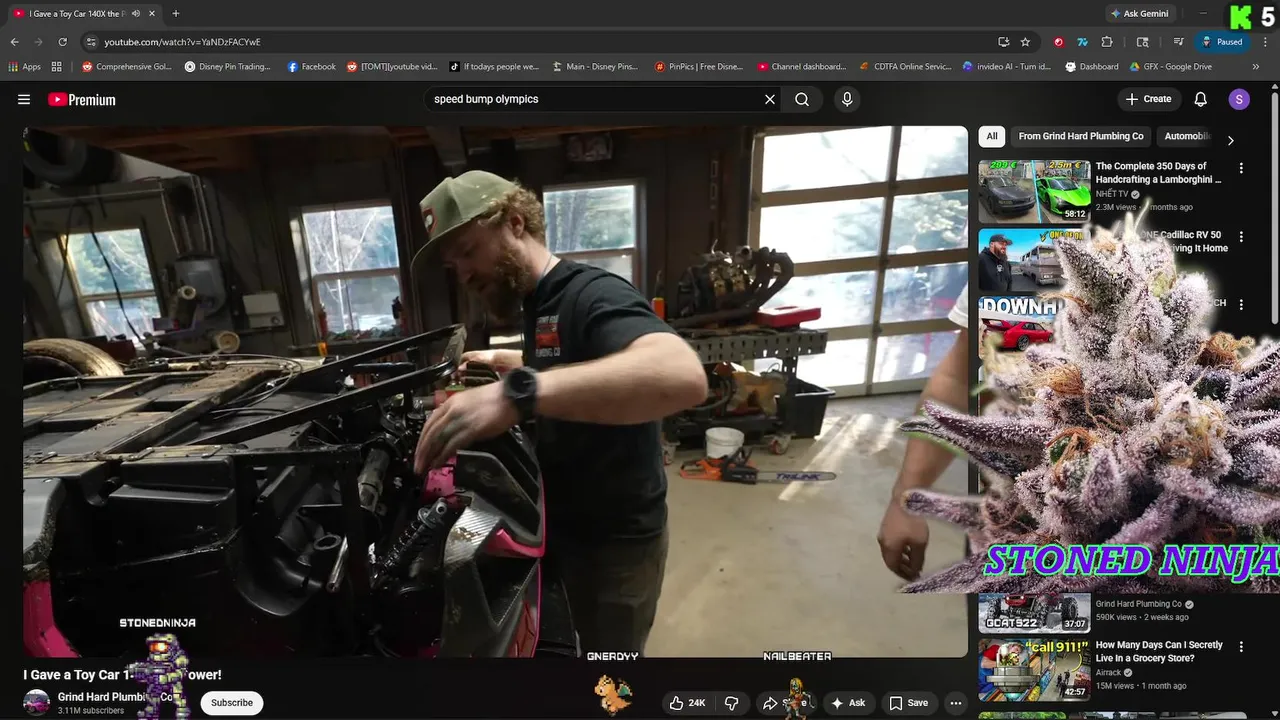Viewport: 1280px width, 720px height.
Task: Open the [TOMT] youtube vid bookmark
Action: [392, 67]
